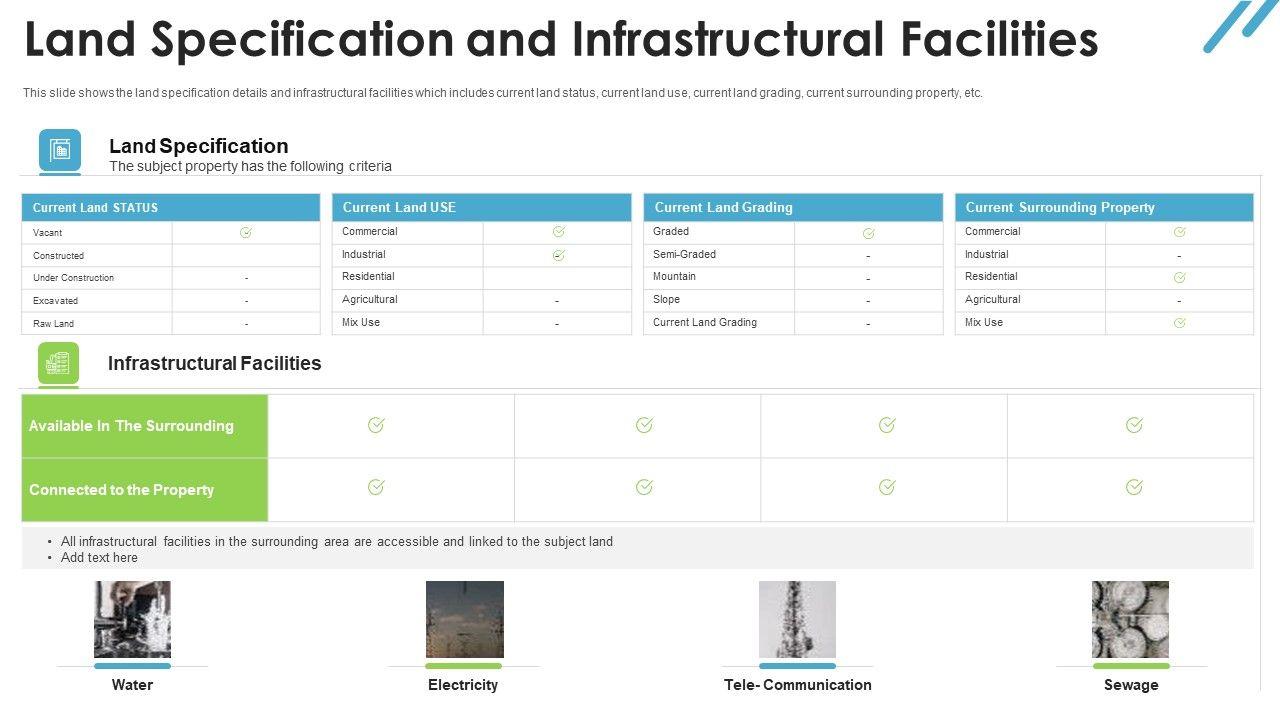Click Residential label under Current Land USE
The width and height of the screenshot is (1280, 720).
368,277
